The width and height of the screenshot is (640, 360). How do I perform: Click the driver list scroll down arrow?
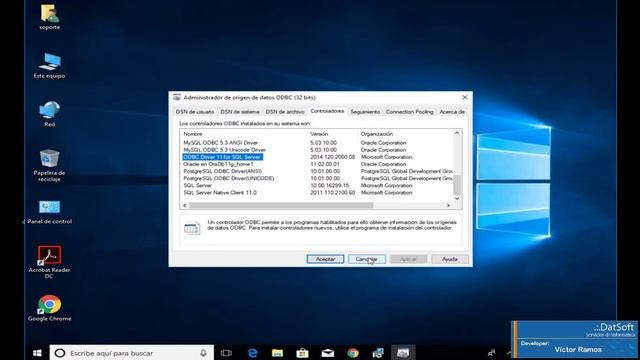pyautogui.click(x=457, y=198)
